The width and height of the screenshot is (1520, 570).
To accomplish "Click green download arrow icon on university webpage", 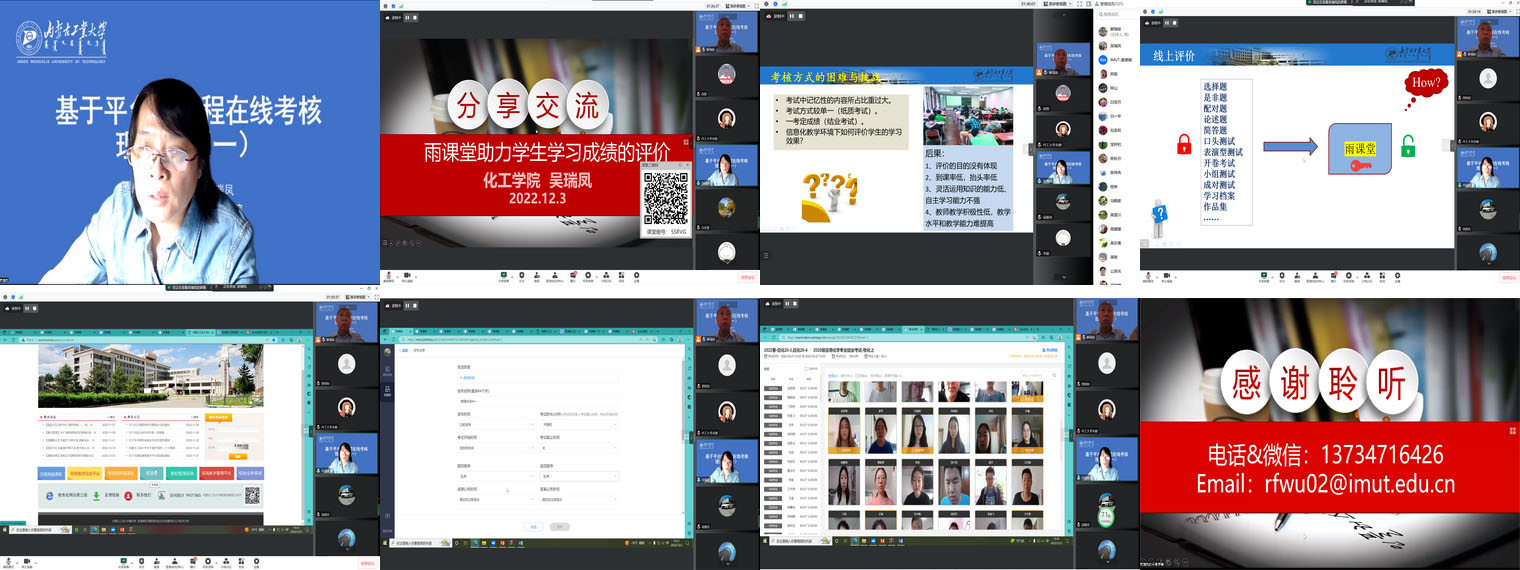I will click(x=97, y=495).
